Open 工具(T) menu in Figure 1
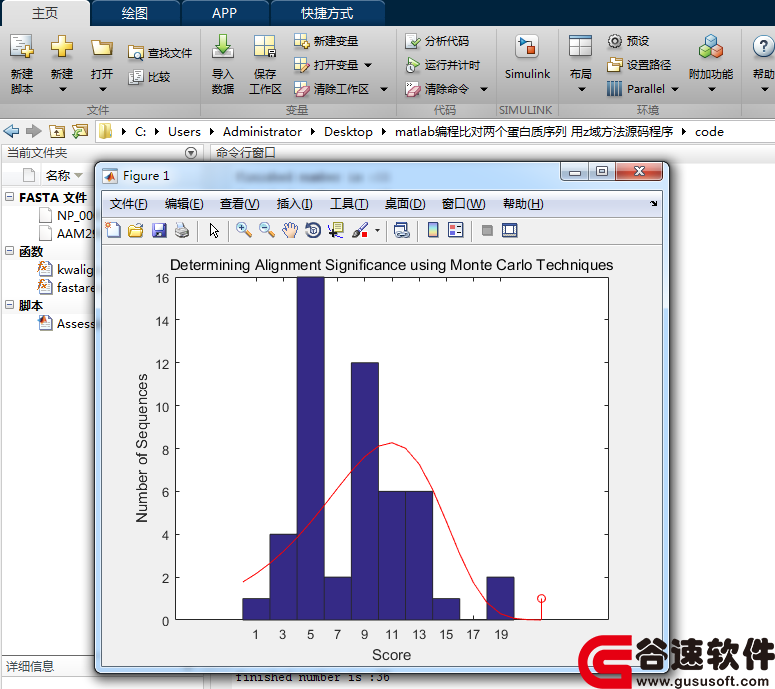Image resolution: width=775 pixels, height=689 pixels. 349,204
